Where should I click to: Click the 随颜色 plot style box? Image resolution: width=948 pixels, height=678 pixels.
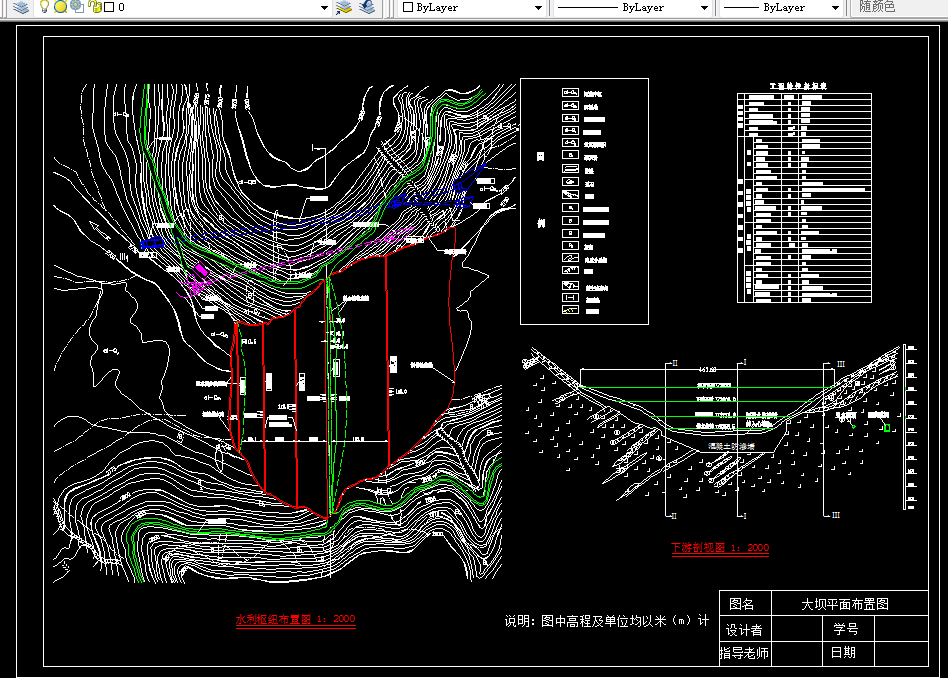pos(899,7)
